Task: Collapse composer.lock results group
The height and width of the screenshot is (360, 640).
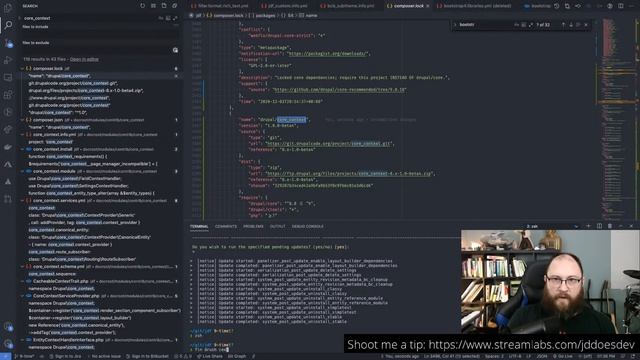Action: [x=22, y=69]
